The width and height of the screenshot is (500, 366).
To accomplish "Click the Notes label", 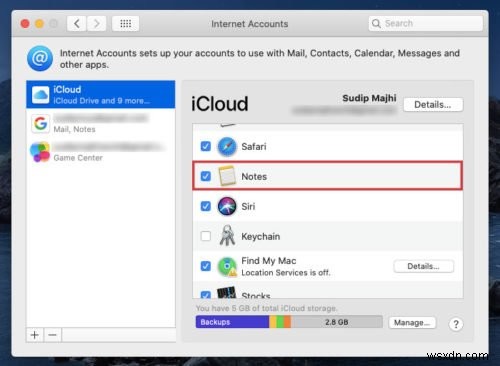I will [x=254, y=176].
